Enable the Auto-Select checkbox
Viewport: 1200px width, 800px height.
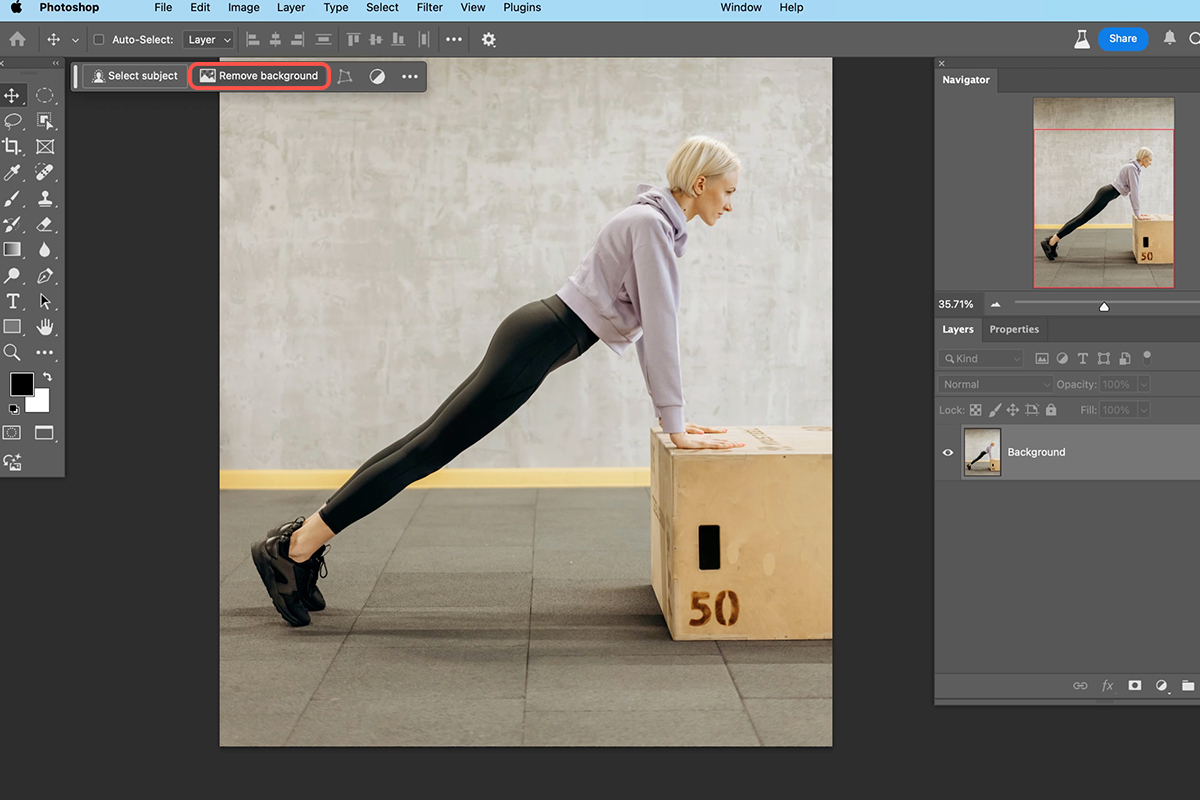98,39
